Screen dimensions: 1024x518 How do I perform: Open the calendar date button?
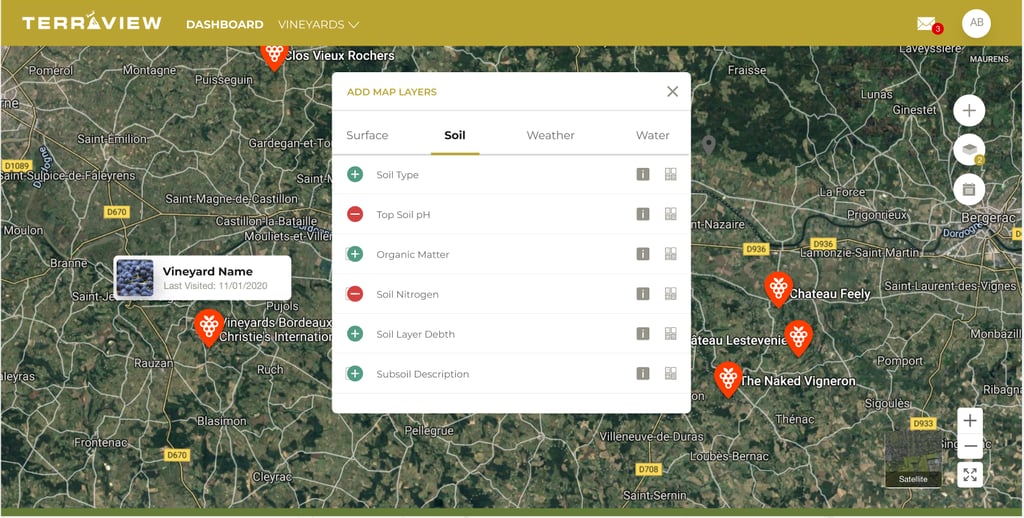[969, 189]
